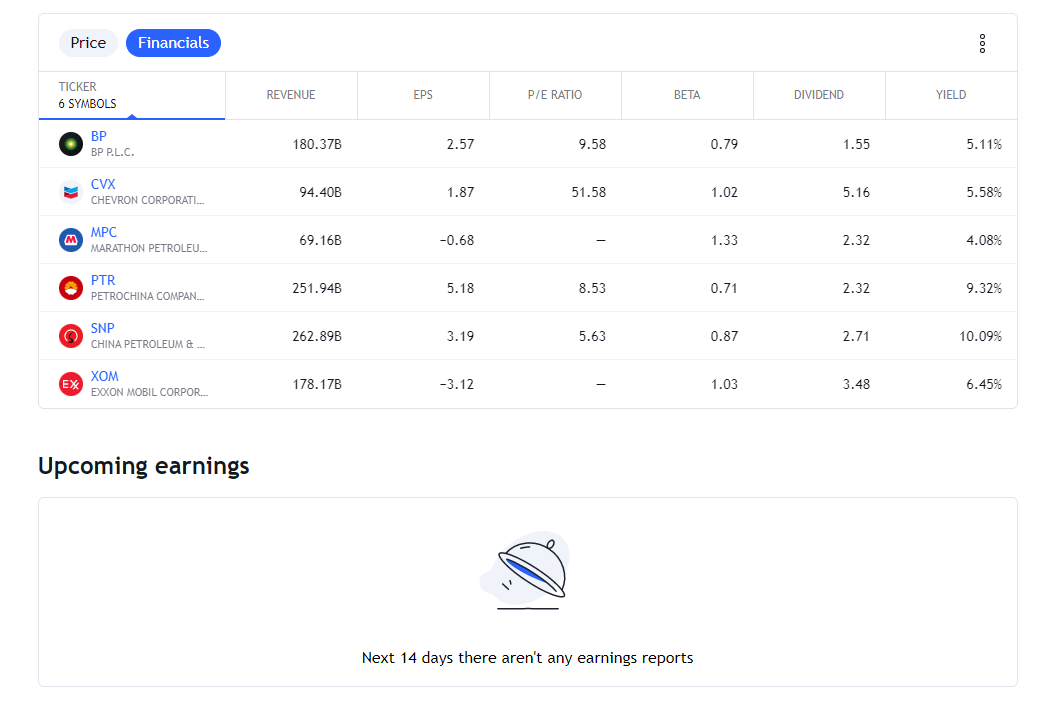Viewport: 1054px width, 703px height.
Task: Click CVX dividend value 5.16
Action: click(x=856, y=192)
